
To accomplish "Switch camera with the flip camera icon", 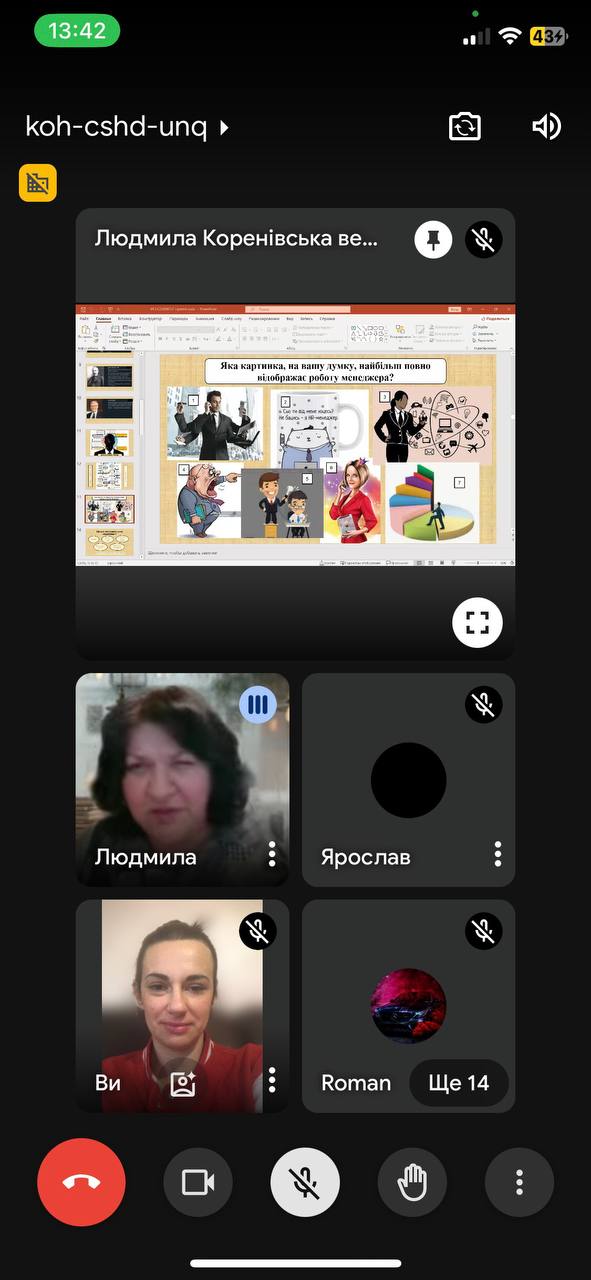I will pyautogui.click(x=465, y=126).
